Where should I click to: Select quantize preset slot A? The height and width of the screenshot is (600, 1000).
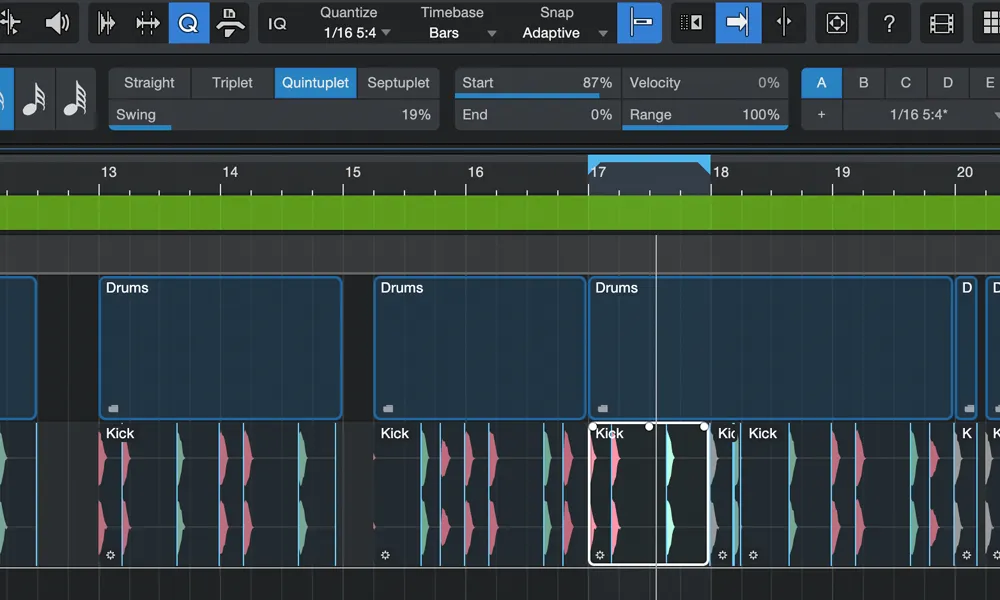point(821,83)
